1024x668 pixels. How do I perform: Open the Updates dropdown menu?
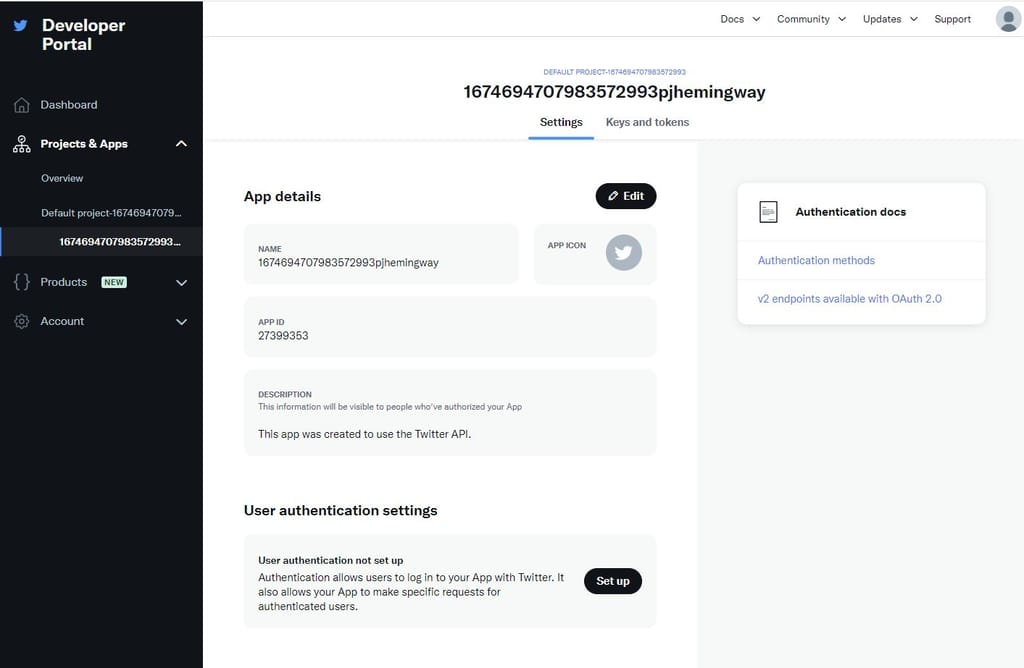click(x=890, y=19)
